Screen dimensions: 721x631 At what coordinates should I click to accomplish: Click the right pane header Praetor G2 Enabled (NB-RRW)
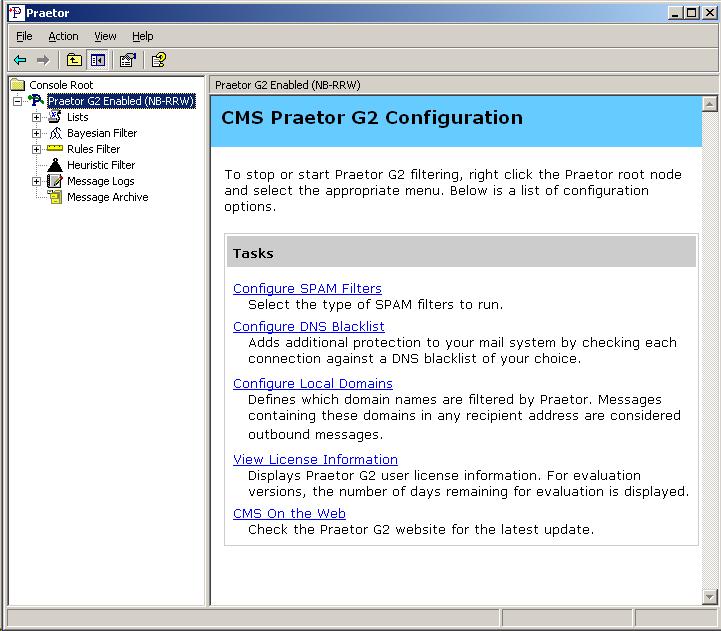coord(288,85)
